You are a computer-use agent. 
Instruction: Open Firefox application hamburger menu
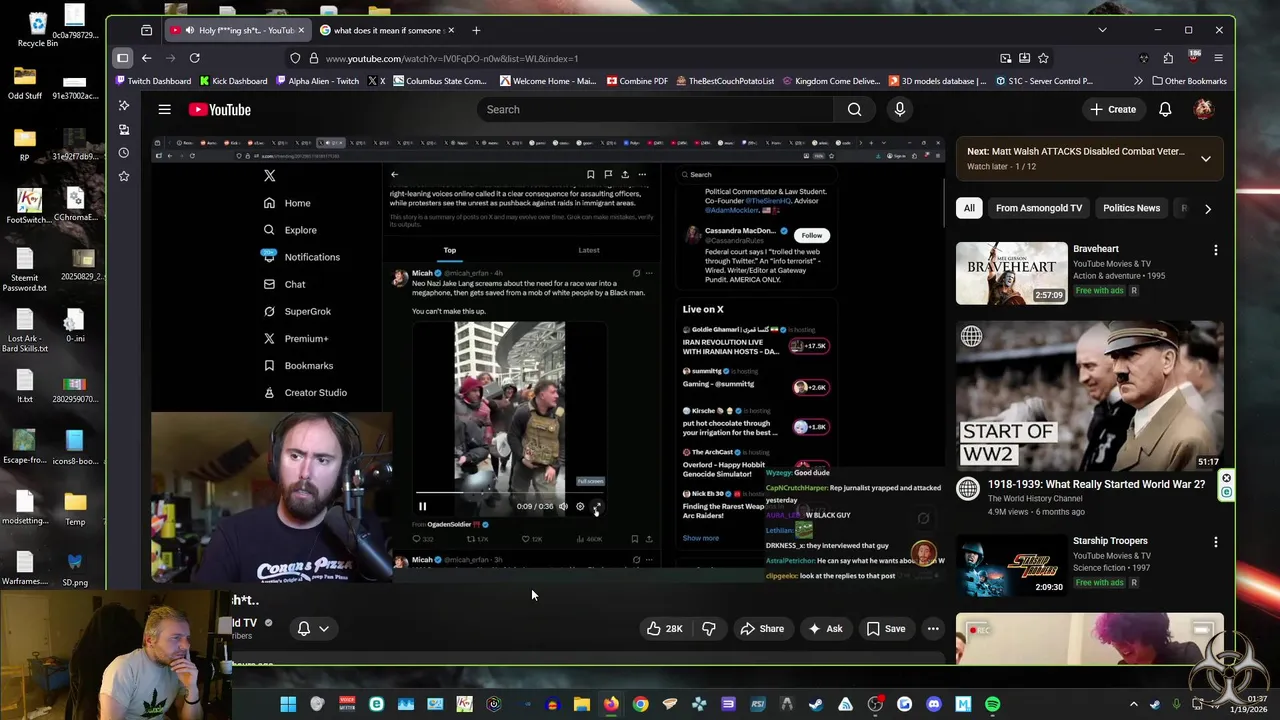(x=1218, y=58)
